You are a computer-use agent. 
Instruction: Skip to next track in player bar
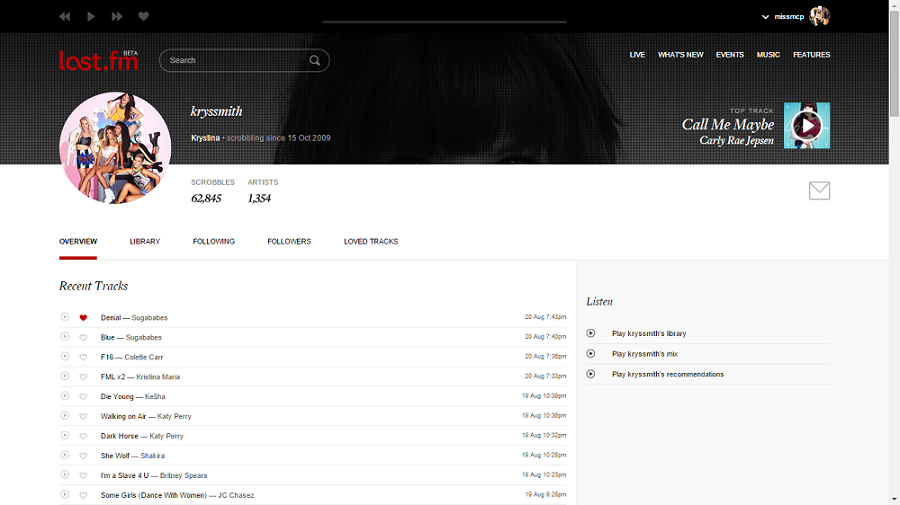117,17
